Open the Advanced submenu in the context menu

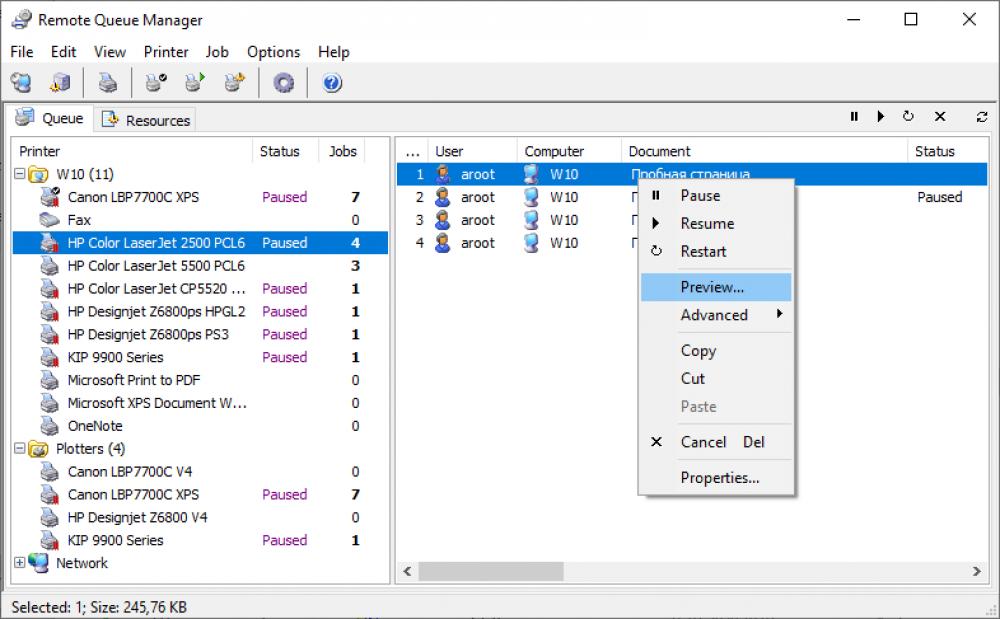[x=716, y=315]
